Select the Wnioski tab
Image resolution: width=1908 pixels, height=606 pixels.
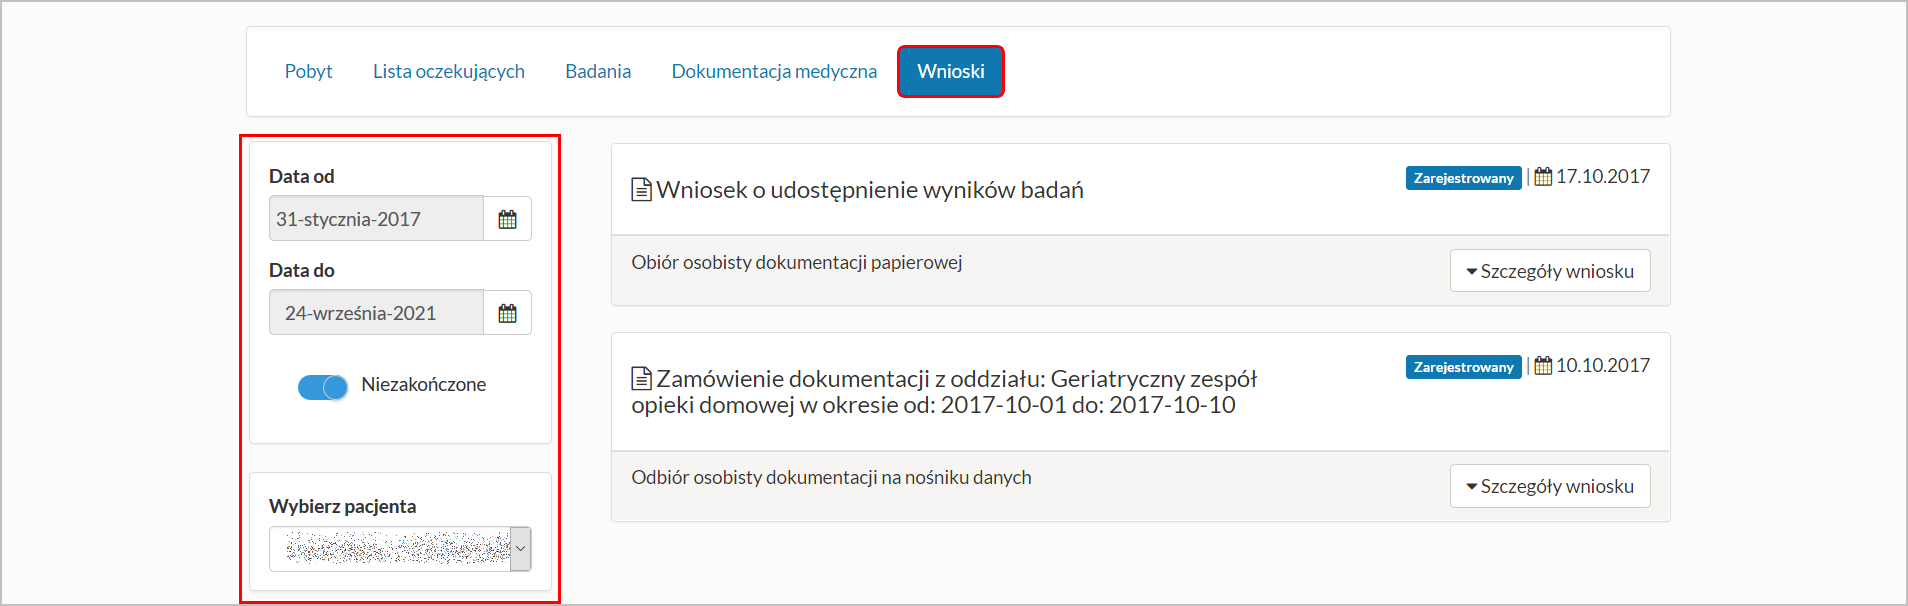click(x=951, y=71)
